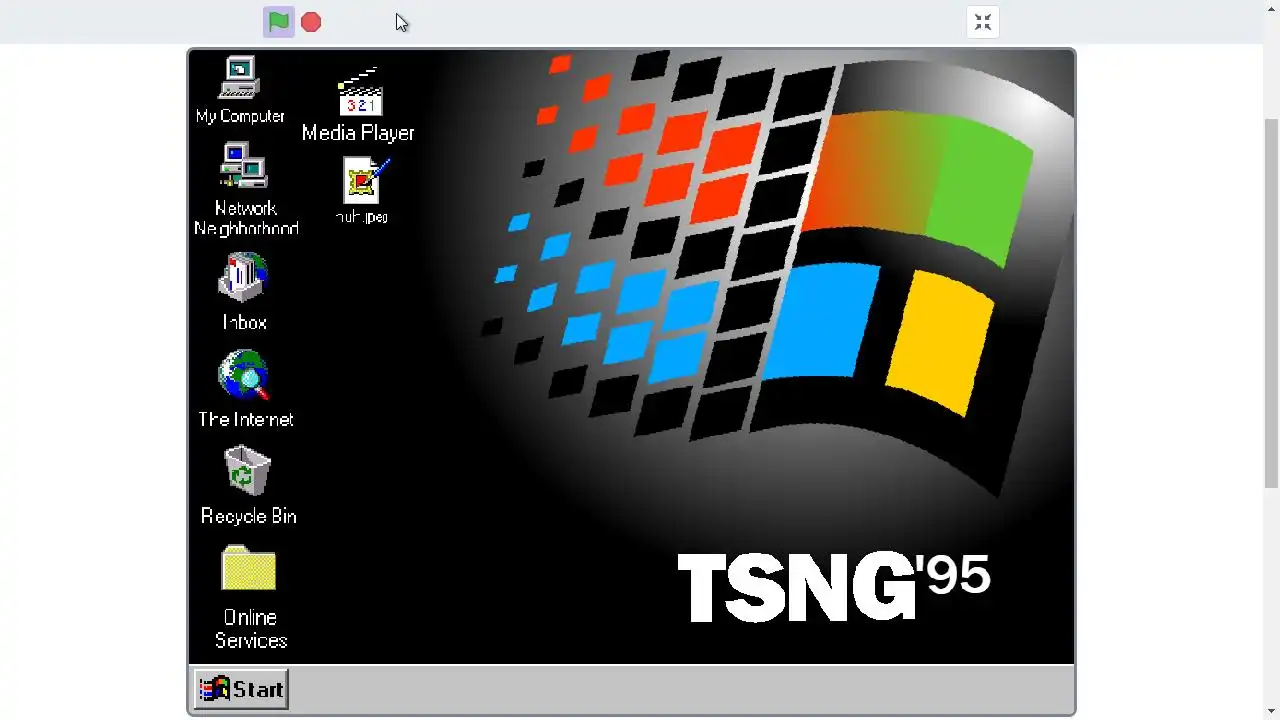
Task: Open the Online Services folder icon
Action: [248, 568]
